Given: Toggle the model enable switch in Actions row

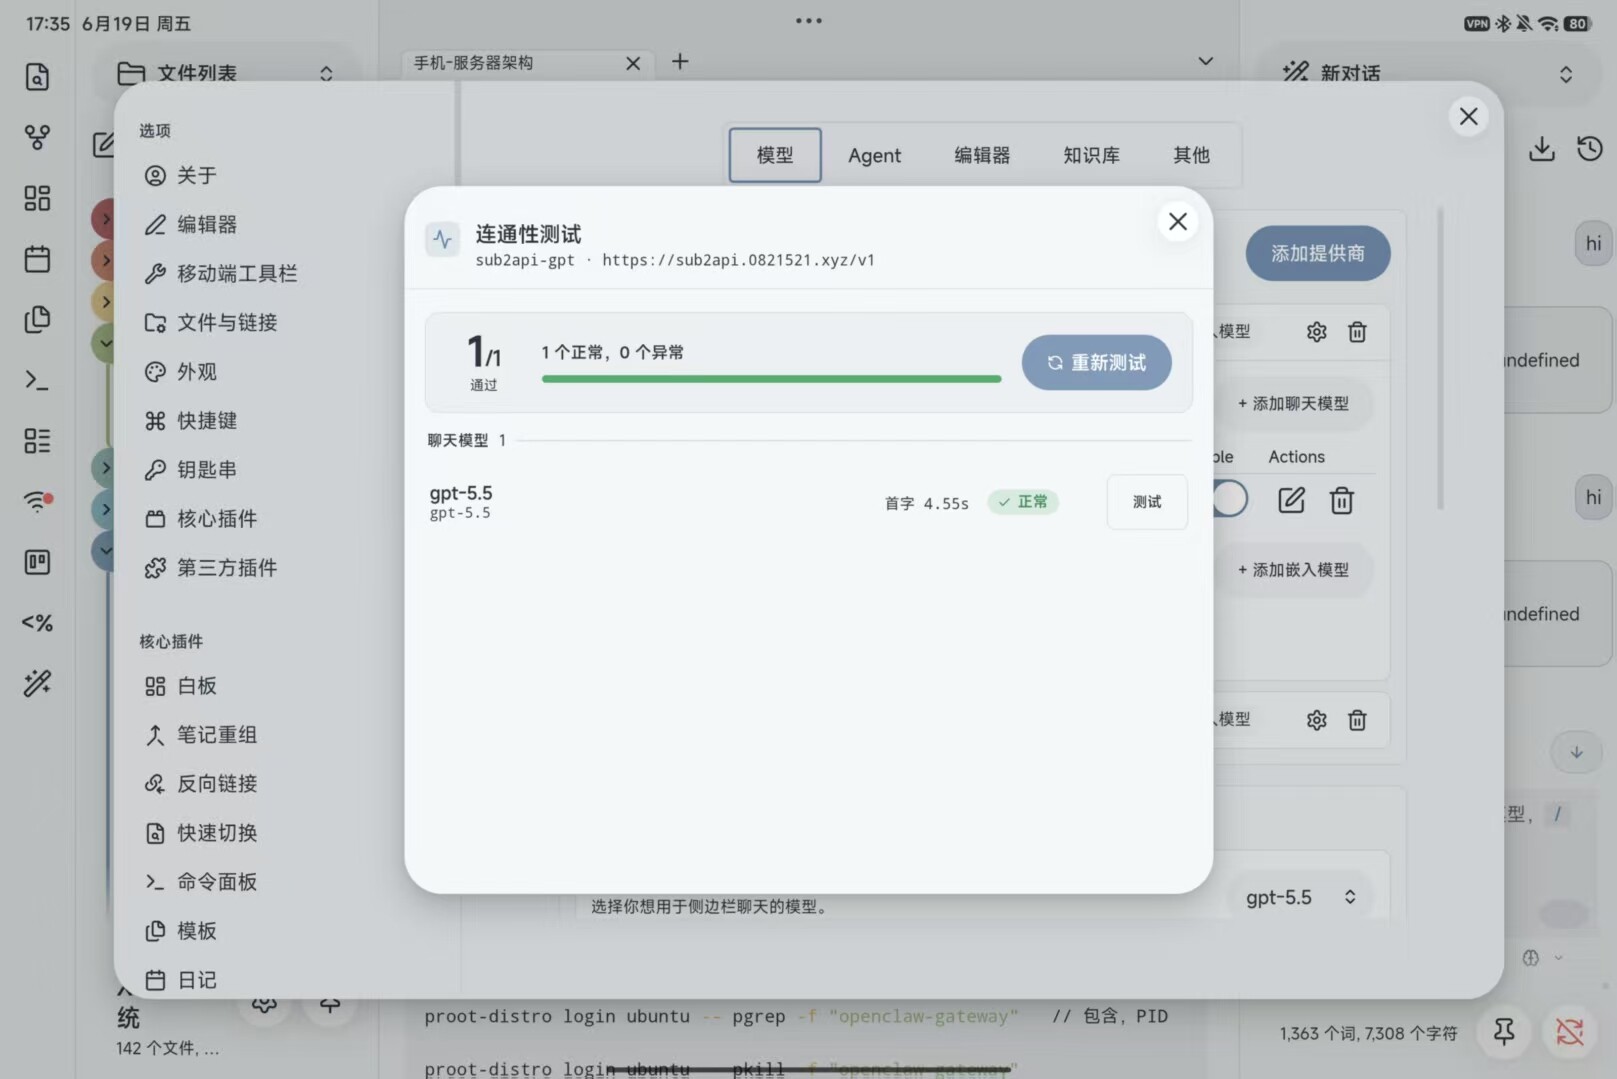Looking at the screenshot, I should [1230, 499].
